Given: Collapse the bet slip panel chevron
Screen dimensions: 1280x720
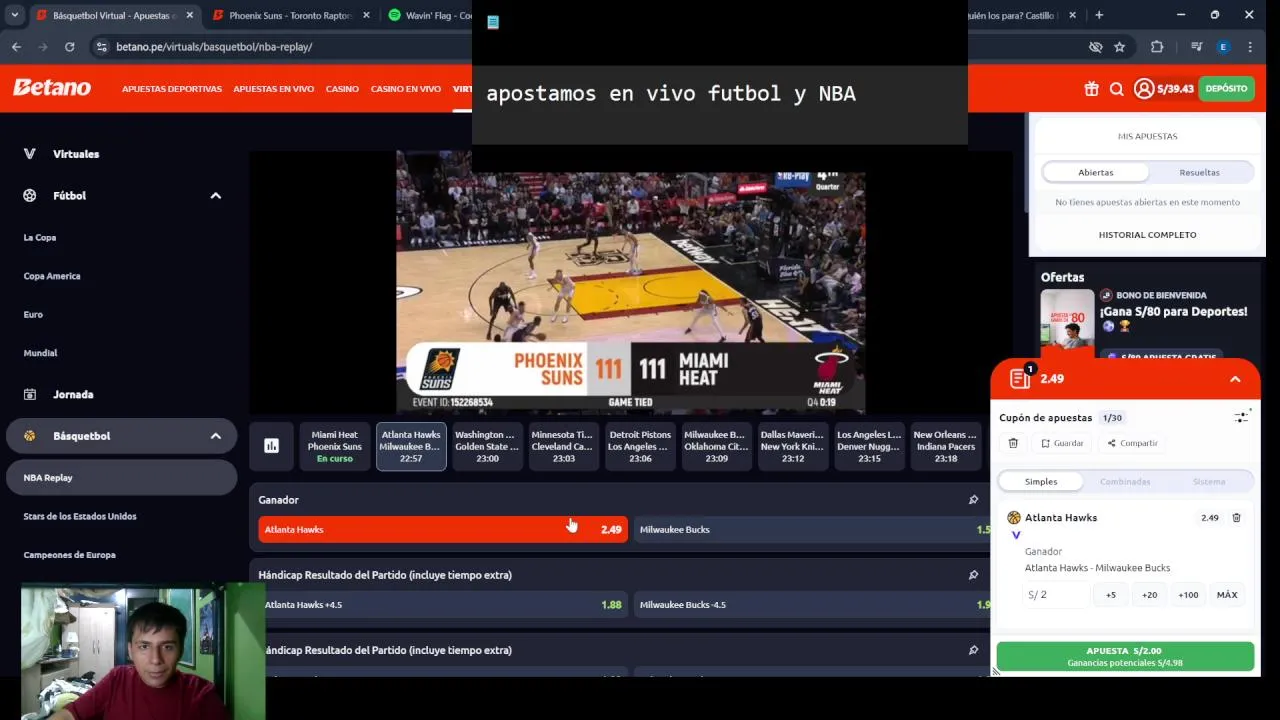Looking at the screenshot, I should pos(1235,379).
